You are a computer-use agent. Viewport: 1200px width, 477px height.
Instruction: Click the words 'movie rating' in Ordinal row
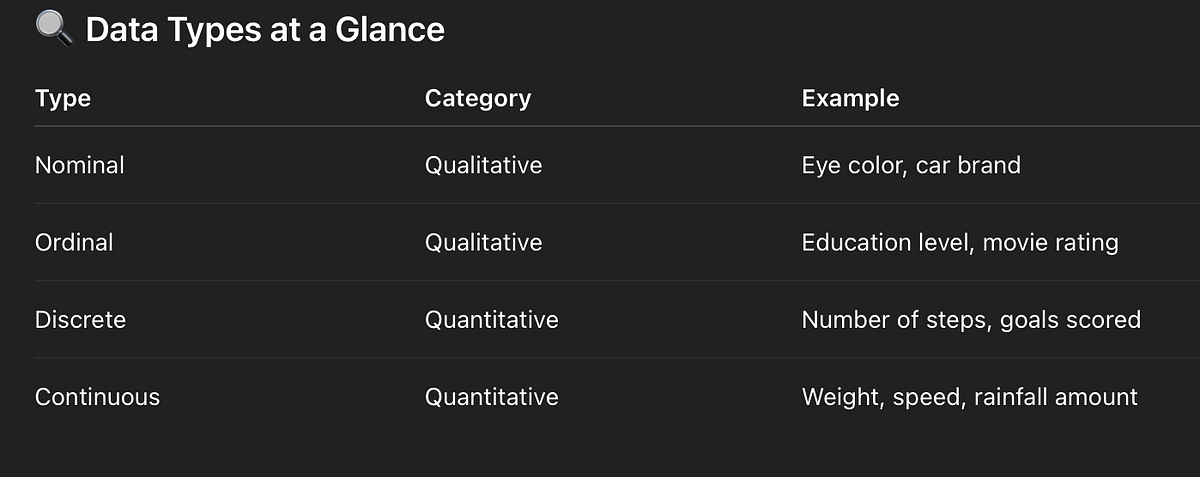click(1051, 243)
